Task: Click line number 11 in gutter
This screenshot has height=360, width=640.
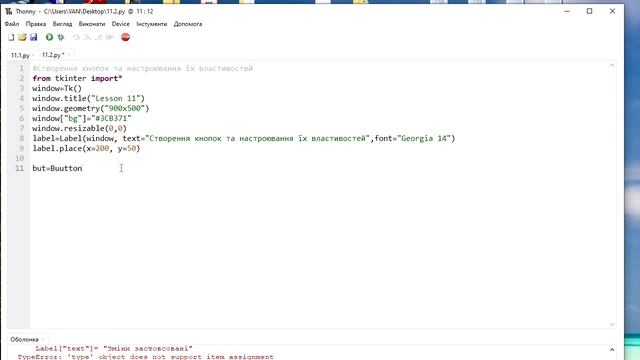Action: (x=20, y=168)
